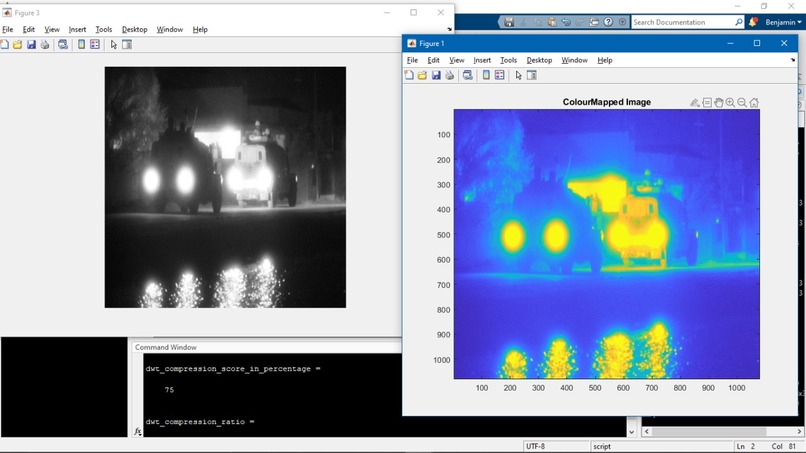Click Print Figure icon in Figure 1 toolbar

450,76
